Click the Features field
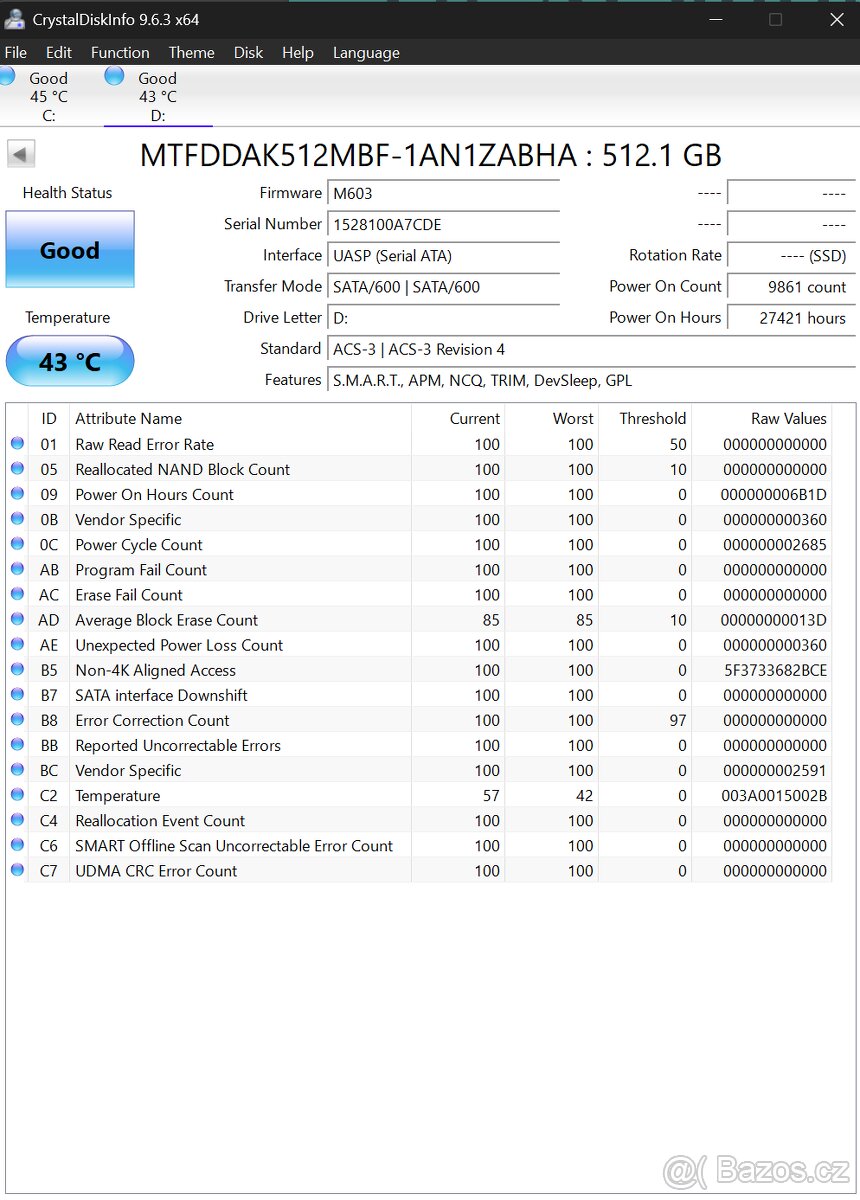Screen dimensions: 860x1200 (x=592, y=380)
